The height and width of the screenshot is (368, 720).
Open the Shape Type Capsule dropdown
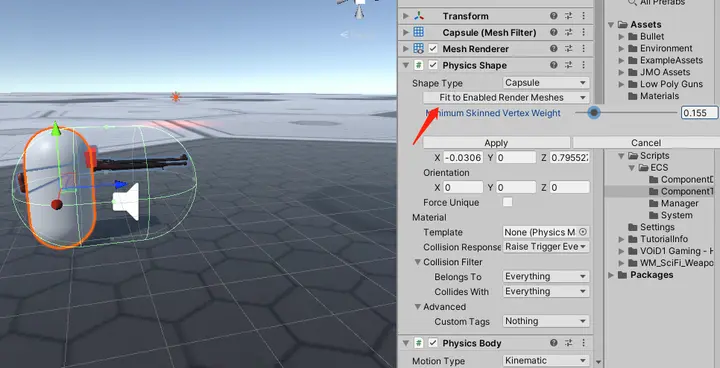tap(546, 83)
